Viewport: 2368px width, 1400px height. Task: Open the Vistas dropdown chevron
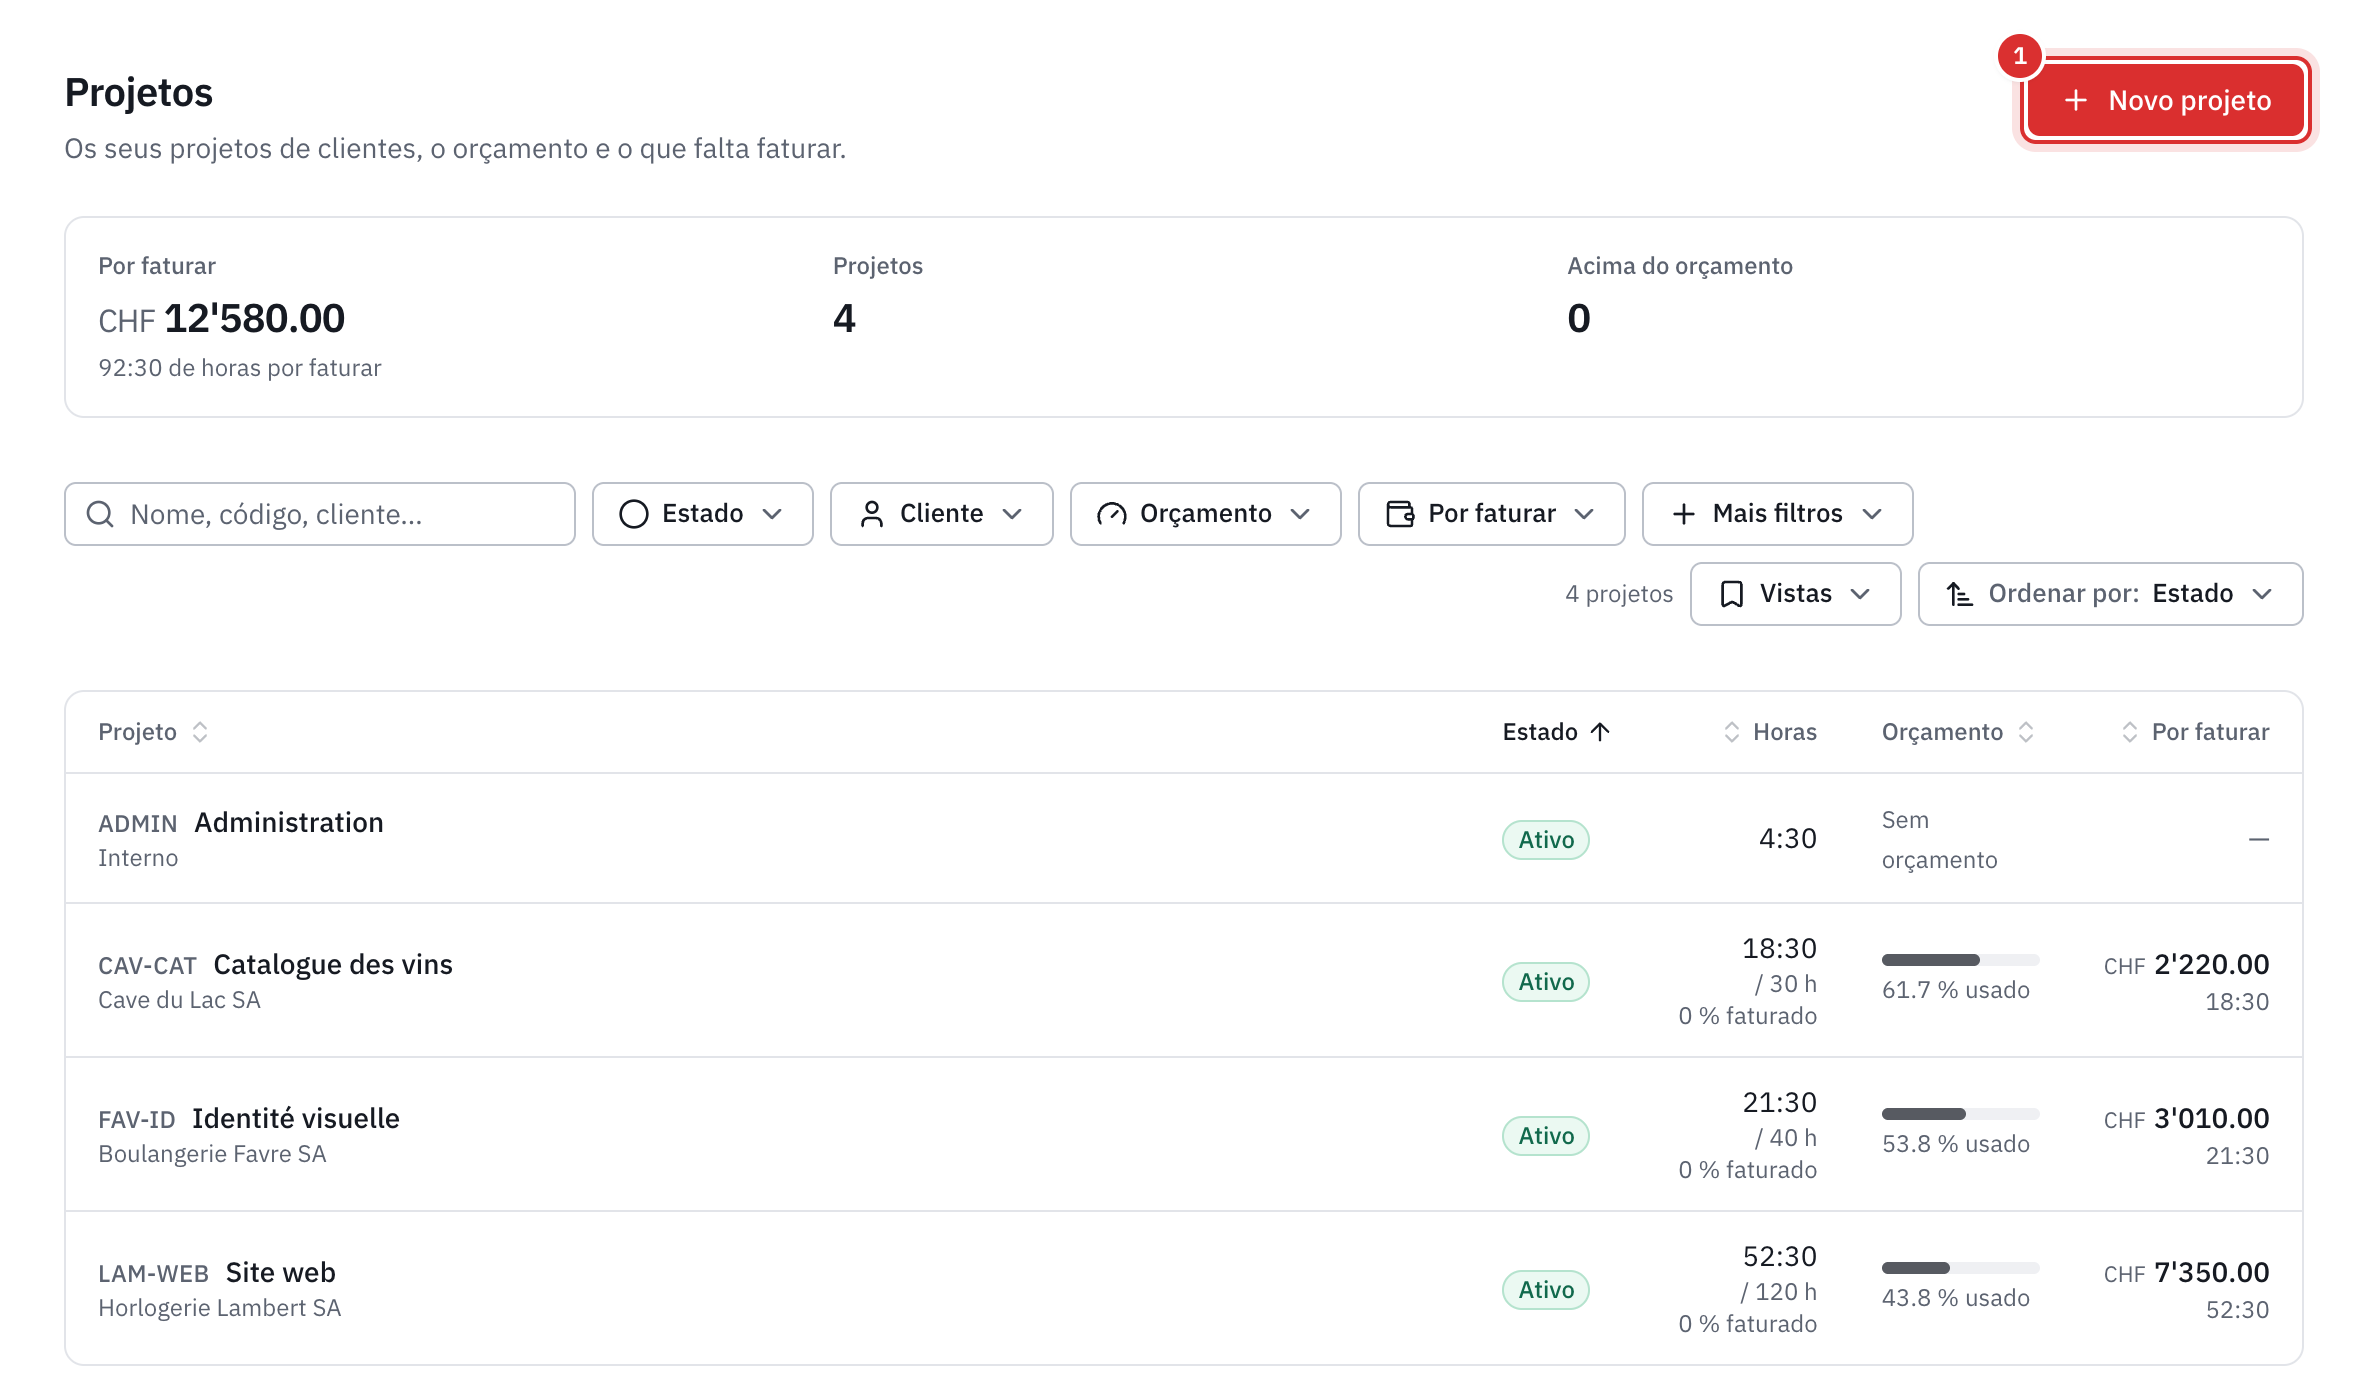pos(1860,594)
